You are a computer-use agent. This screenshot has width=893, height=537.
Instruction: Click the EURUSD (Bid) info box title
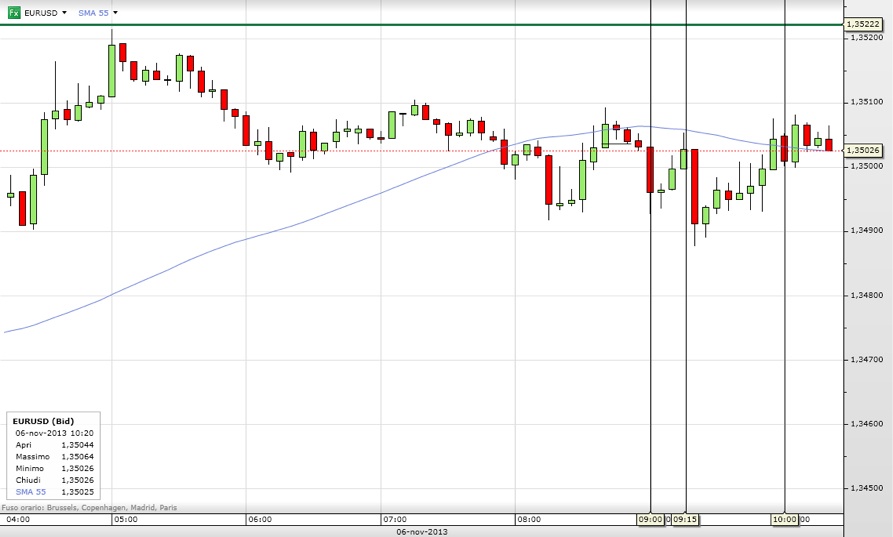click(x=42, y=421)
